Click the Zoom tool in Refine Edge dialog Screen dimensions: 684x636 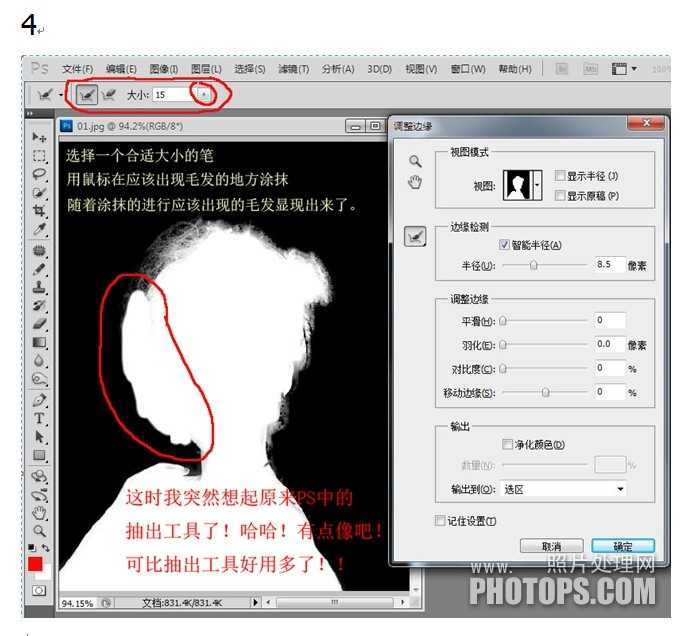click(x=415, y=161)
